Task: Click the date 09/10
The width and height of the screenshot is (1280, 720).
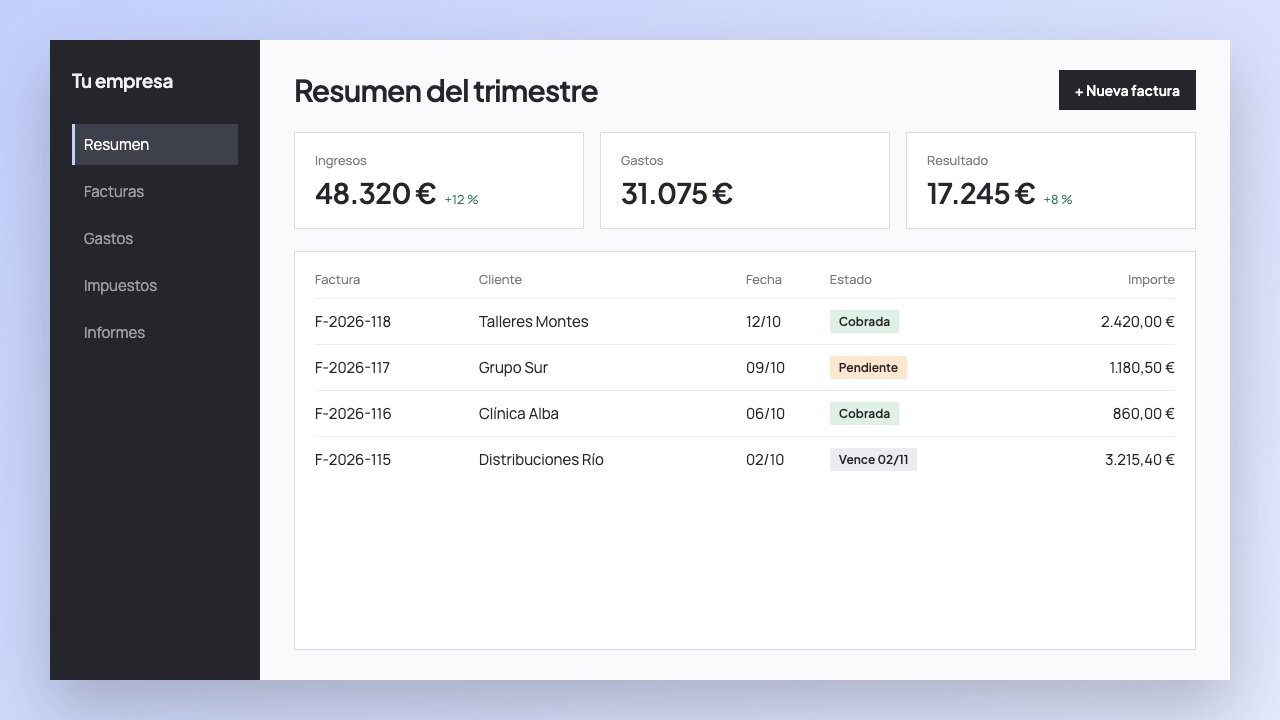Action: coord(765,367)
